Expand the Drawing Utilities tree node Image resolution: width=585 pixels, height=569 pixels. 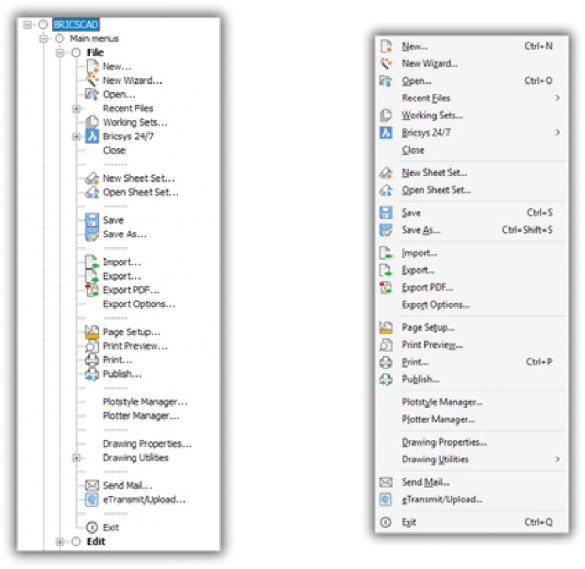tap(76, 458)
